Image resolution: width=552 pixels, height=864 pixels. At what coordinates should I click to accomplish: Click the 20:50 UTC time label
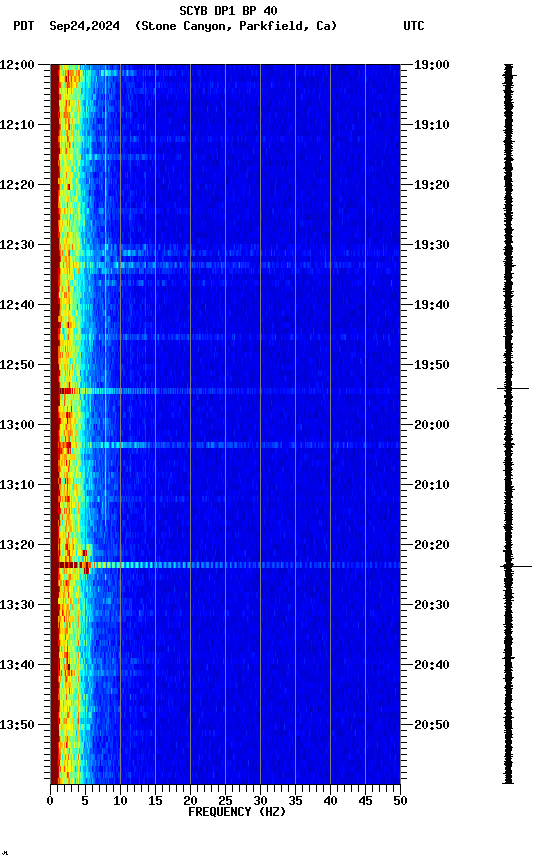point(432,726)
